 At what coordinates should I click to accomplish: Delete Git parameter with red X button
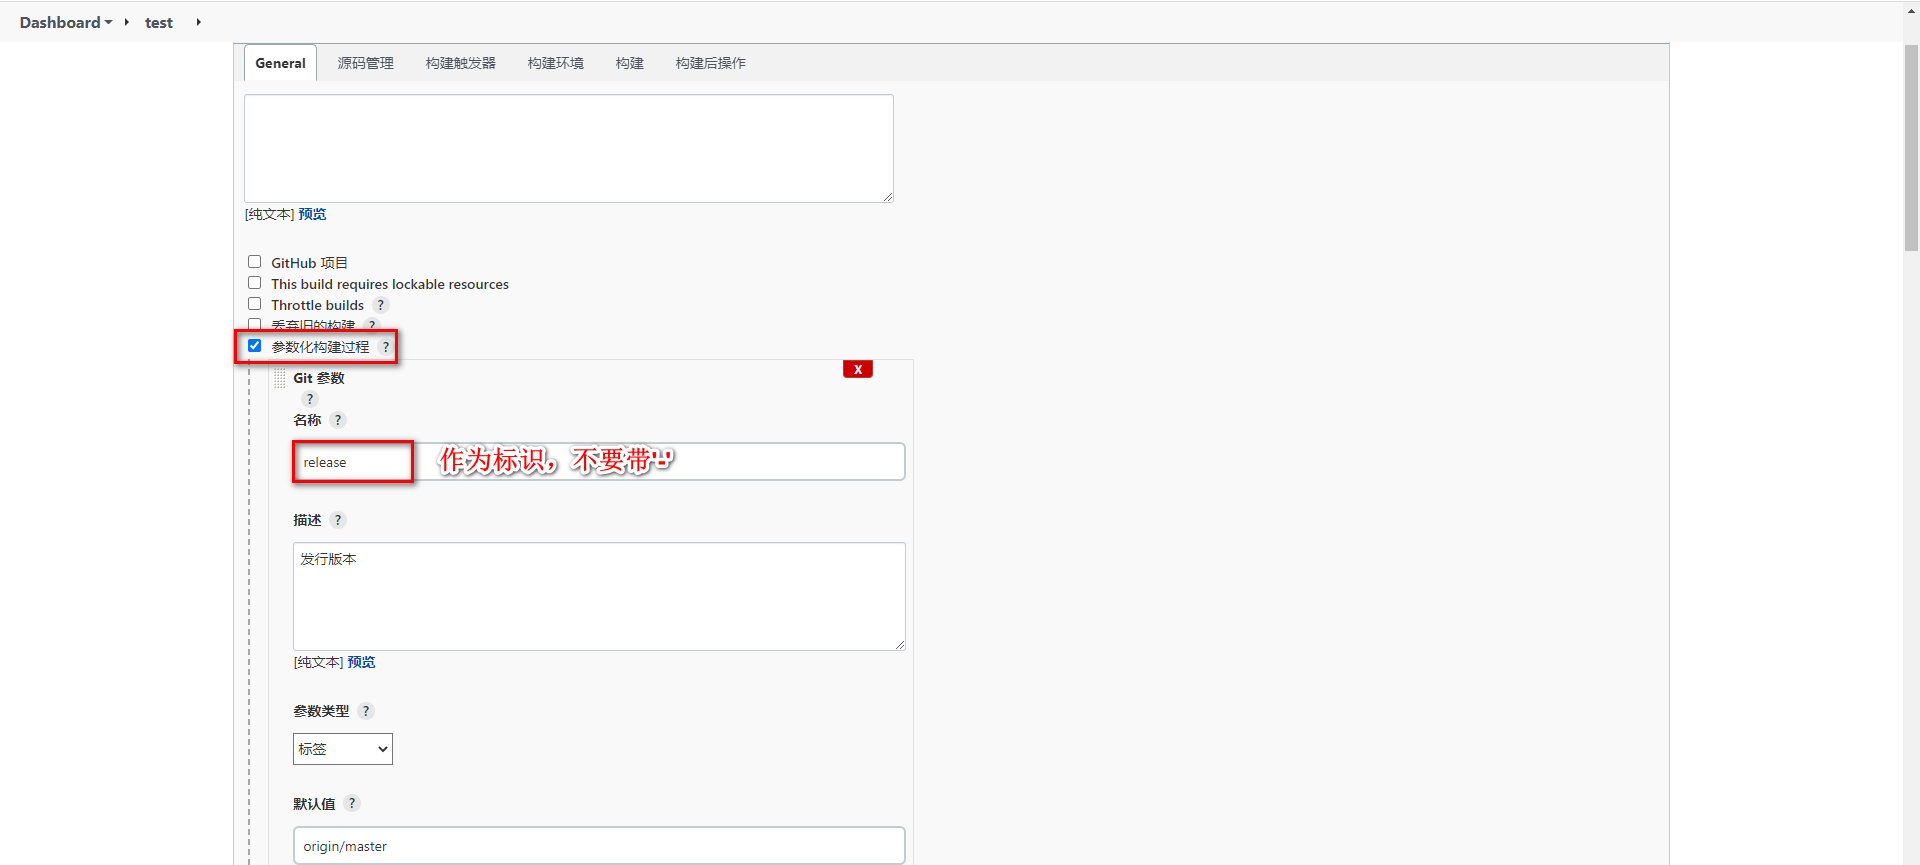point(857,369)
